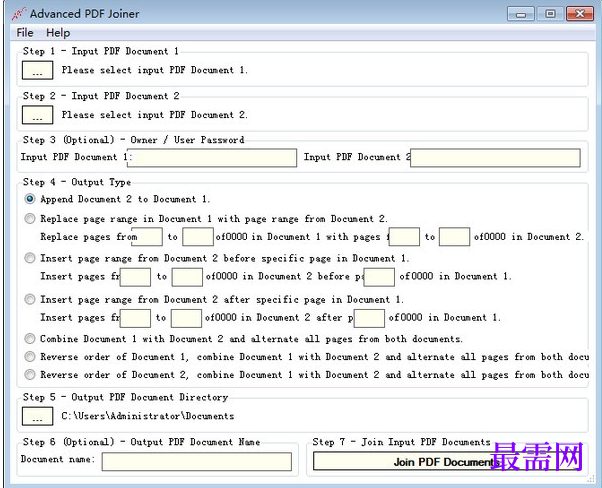602x488 pixels.
Task: Click 'before page' number field in Document 1
Action: [x=379, y=277]
